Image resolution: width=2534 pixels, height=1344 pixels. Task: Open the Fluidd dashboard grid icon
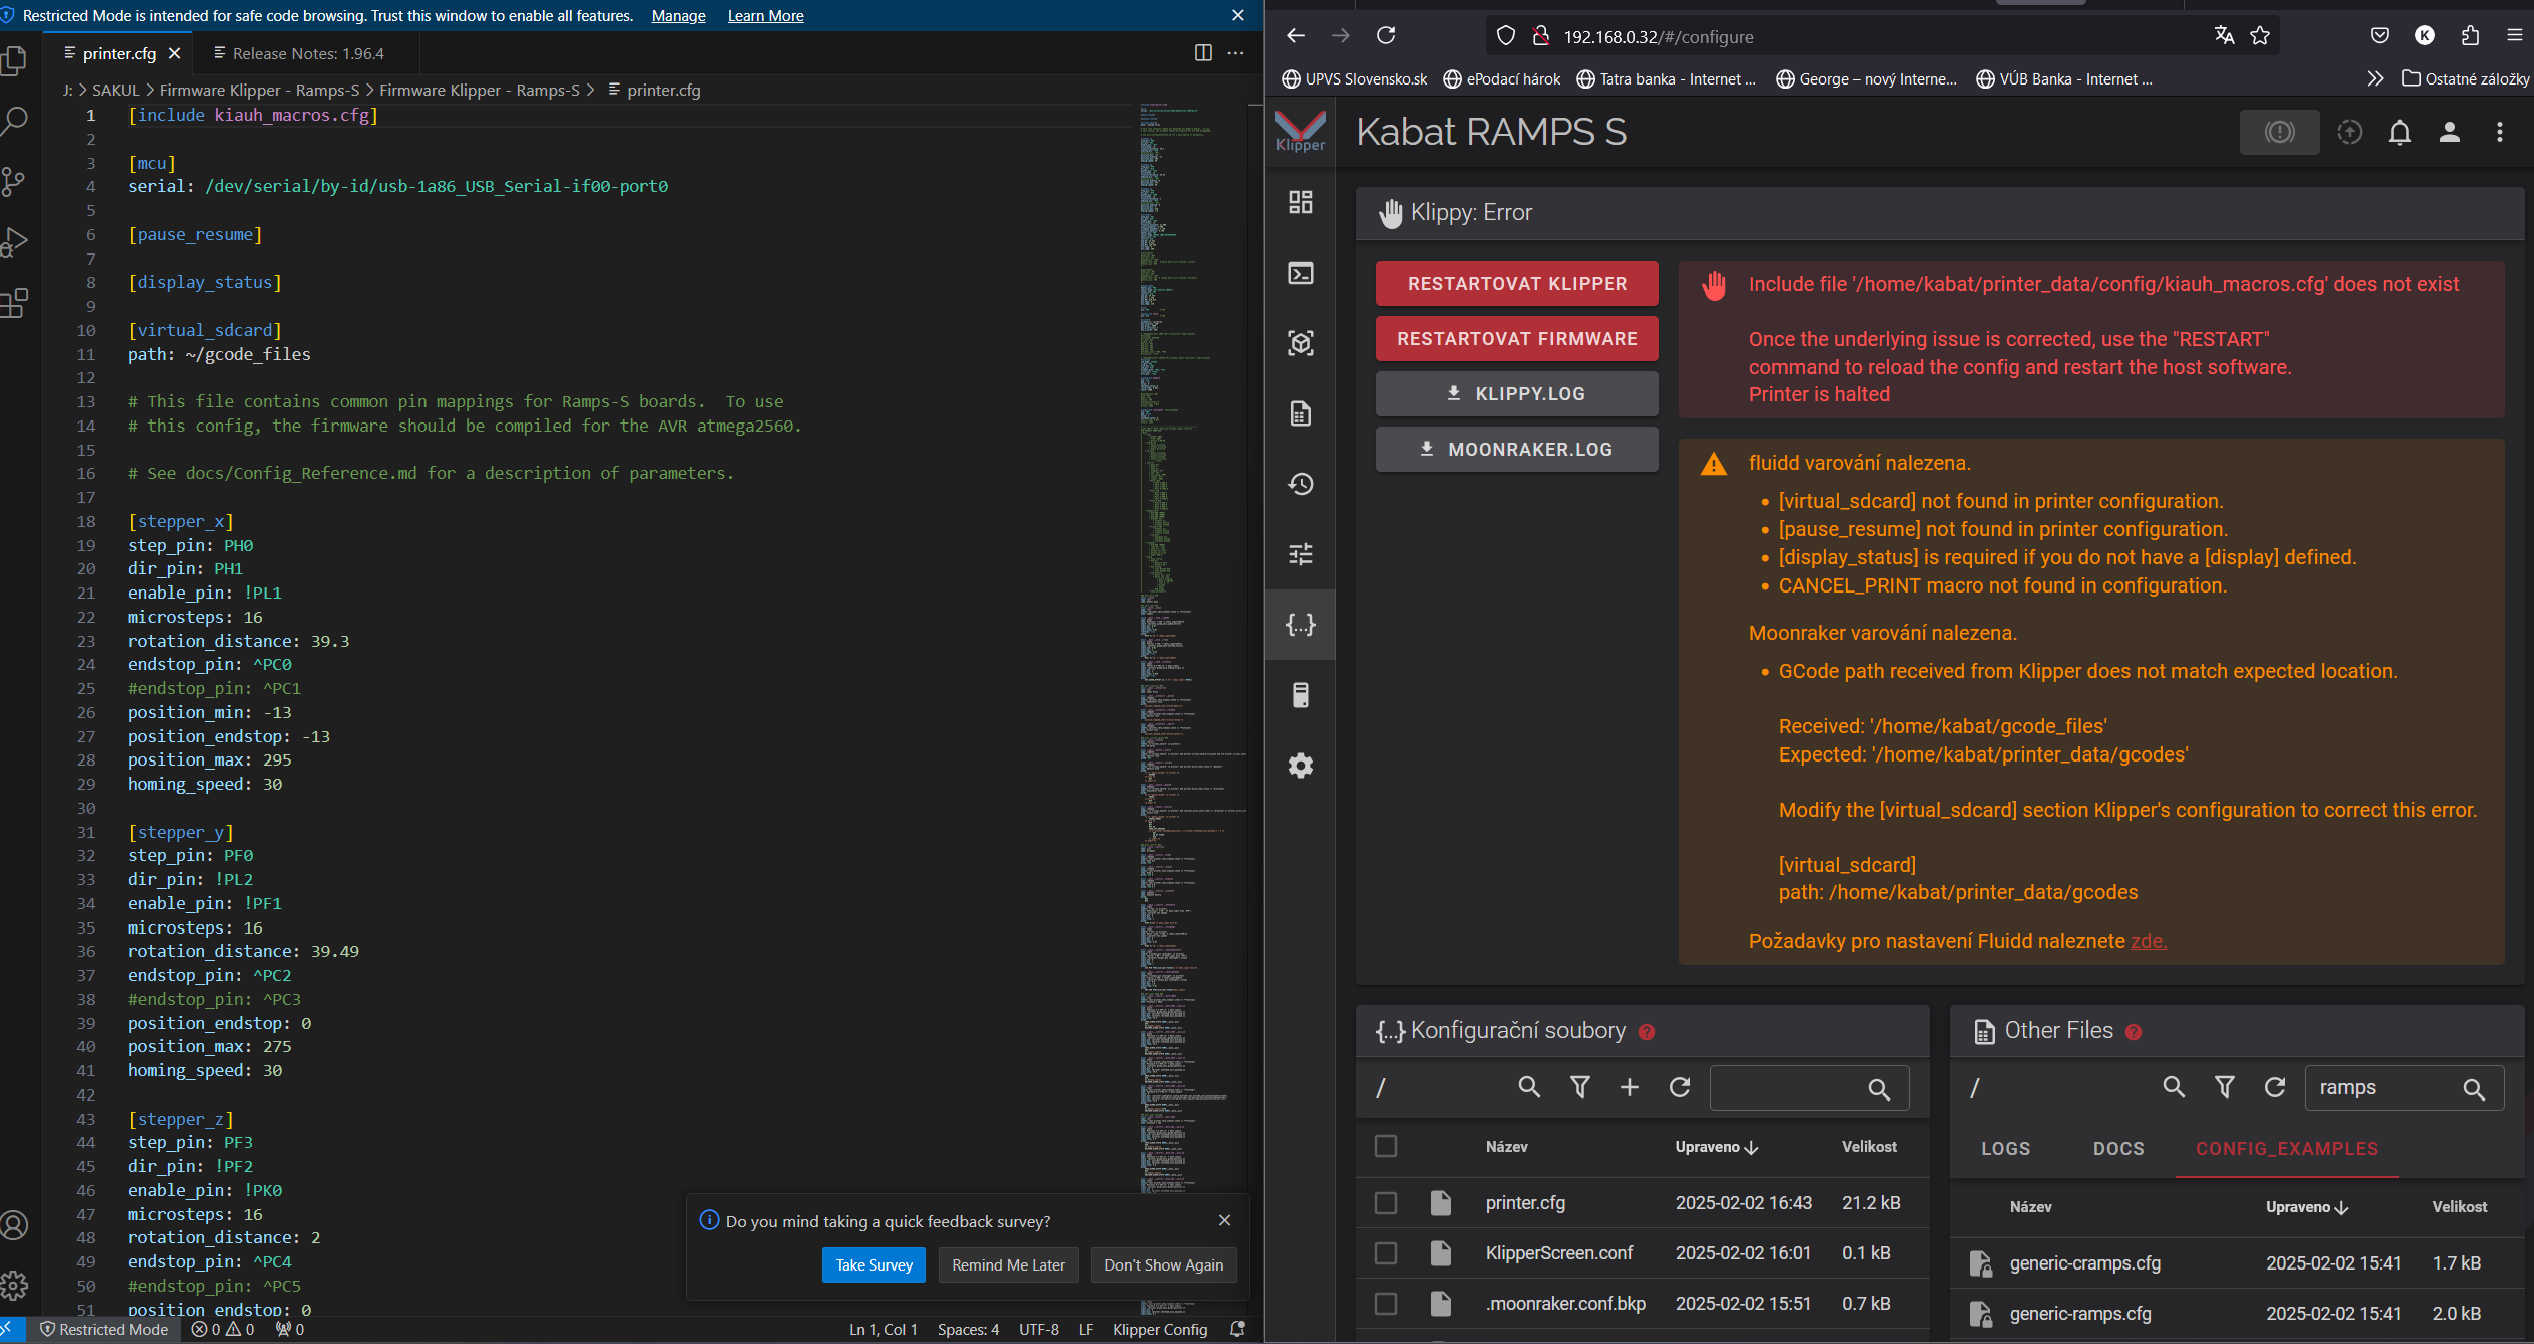coord(1300,203)
